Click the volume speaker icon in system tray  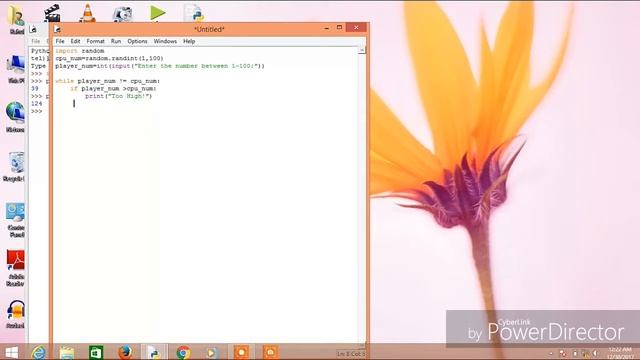coord(596,353)
